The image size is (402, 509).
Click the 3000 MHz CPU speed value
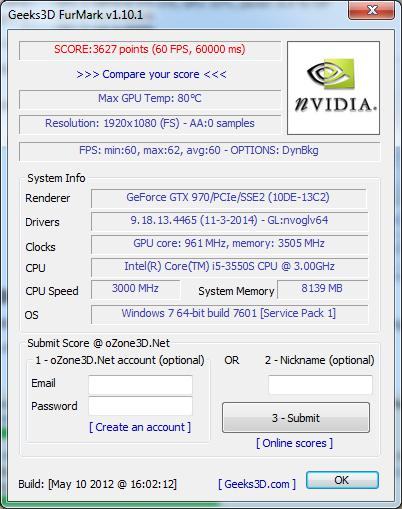[x=135, y=289]
